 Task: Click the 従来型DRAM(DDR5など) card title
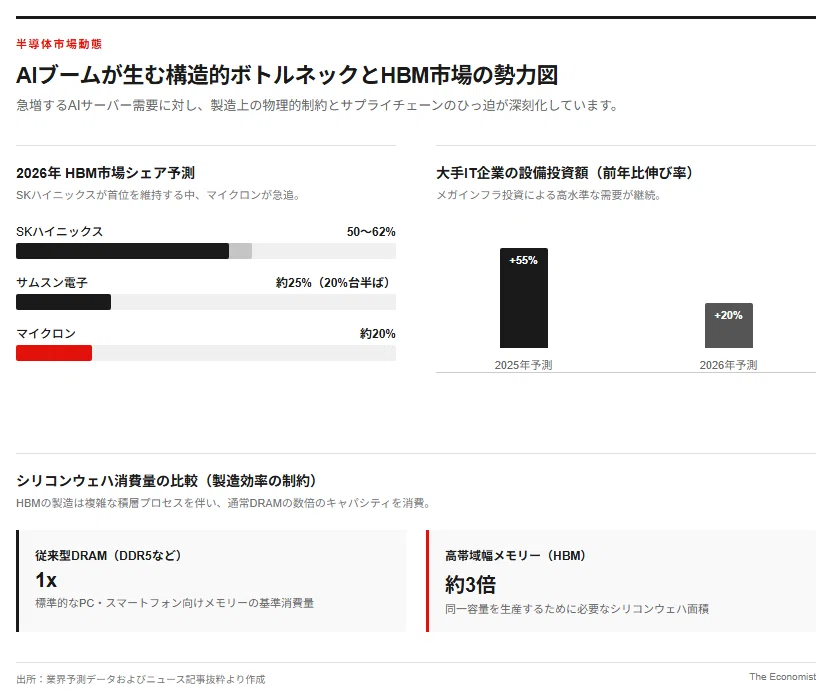click(108, 556)
